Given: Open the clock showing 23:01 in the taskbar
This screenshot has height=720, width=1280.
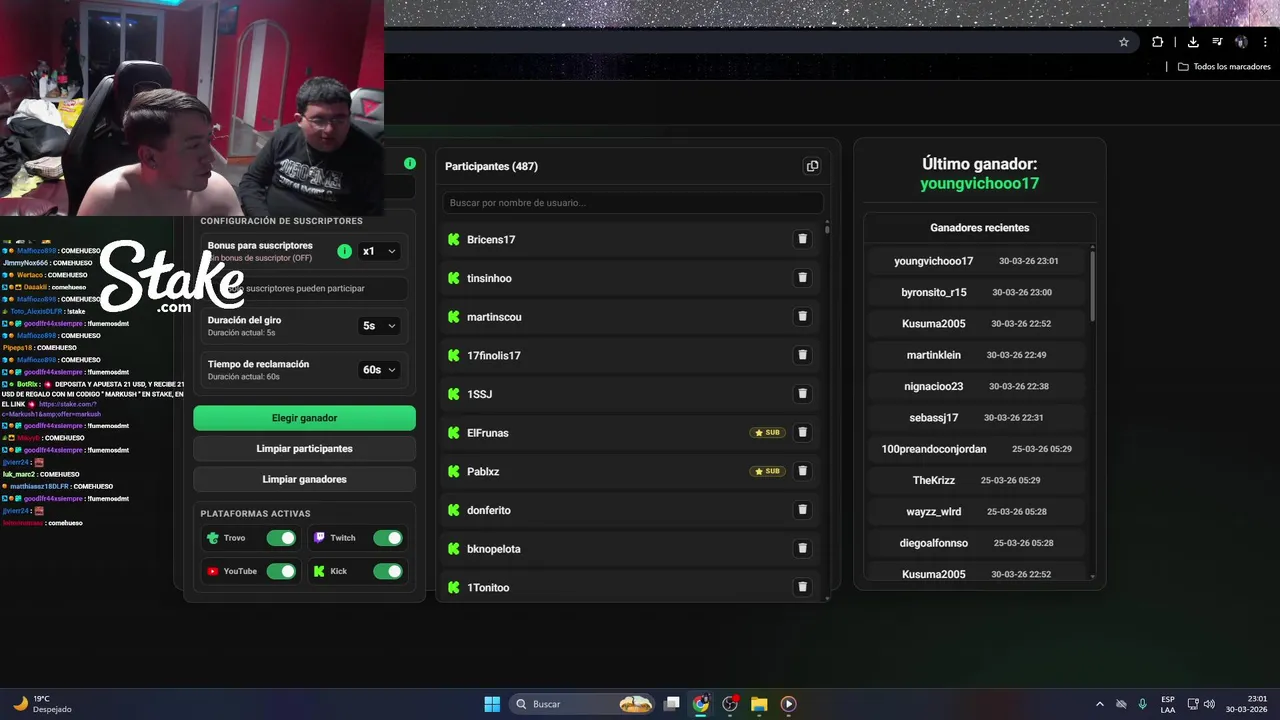Looking at the screenshot, I should point(1248,704).
